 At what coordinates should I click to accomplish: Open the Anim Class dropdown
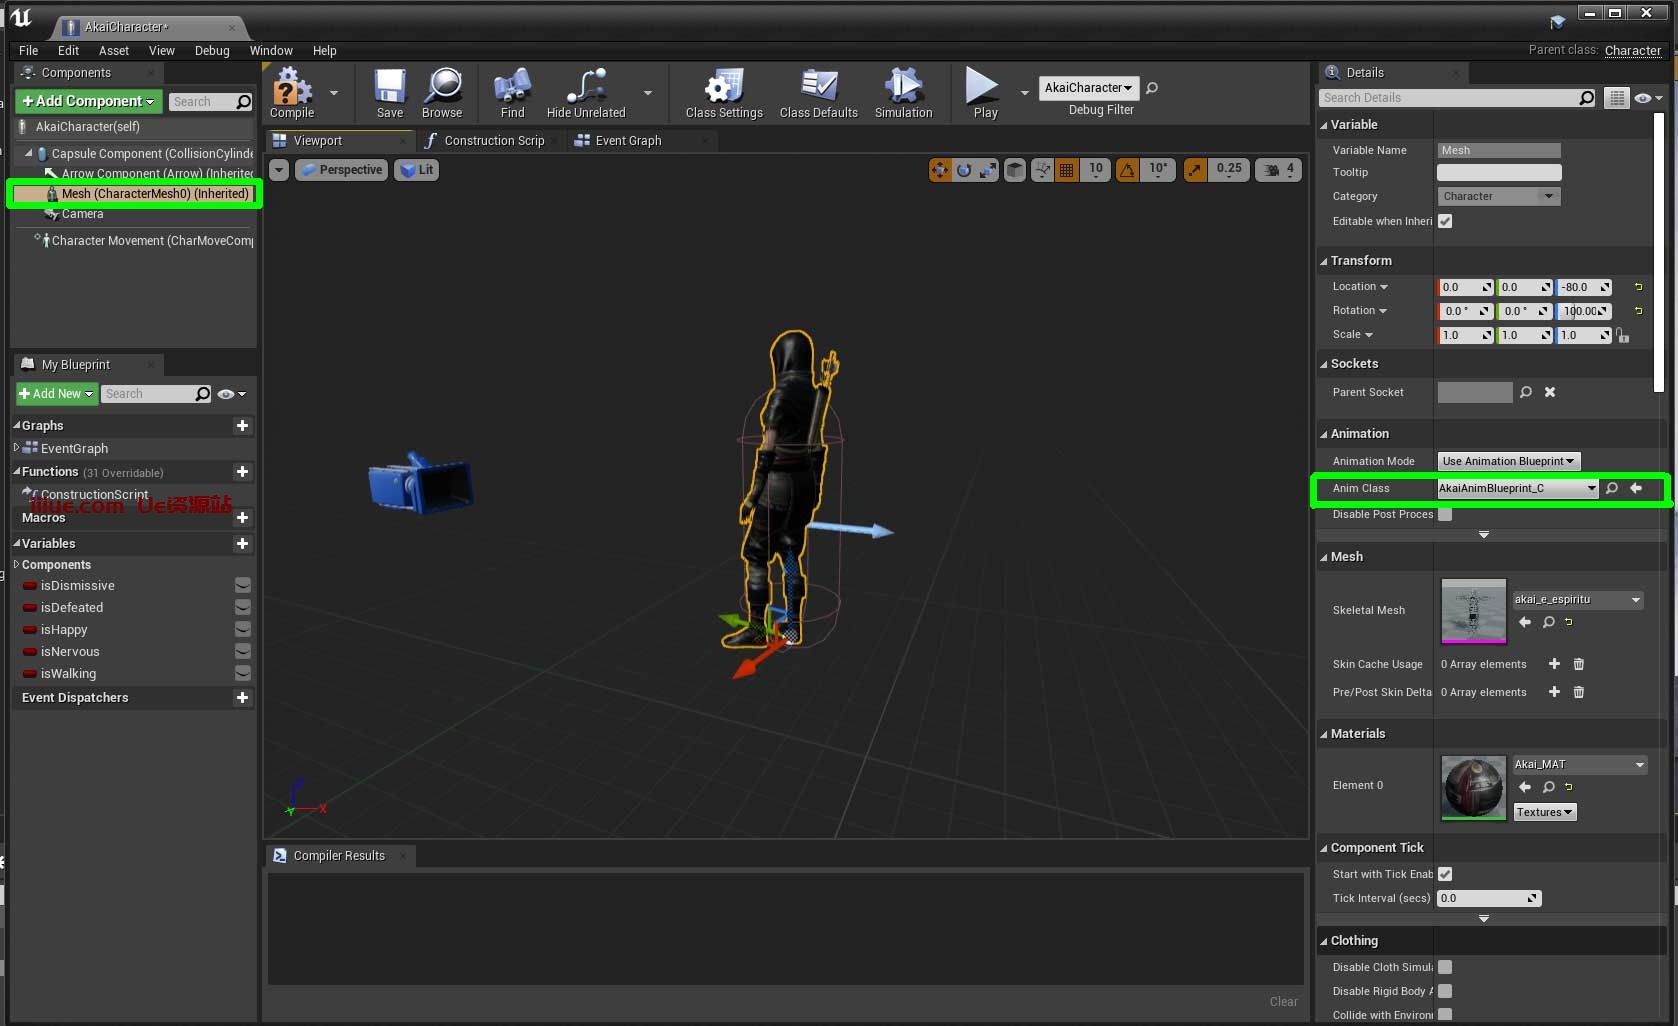coord(1517,488)
